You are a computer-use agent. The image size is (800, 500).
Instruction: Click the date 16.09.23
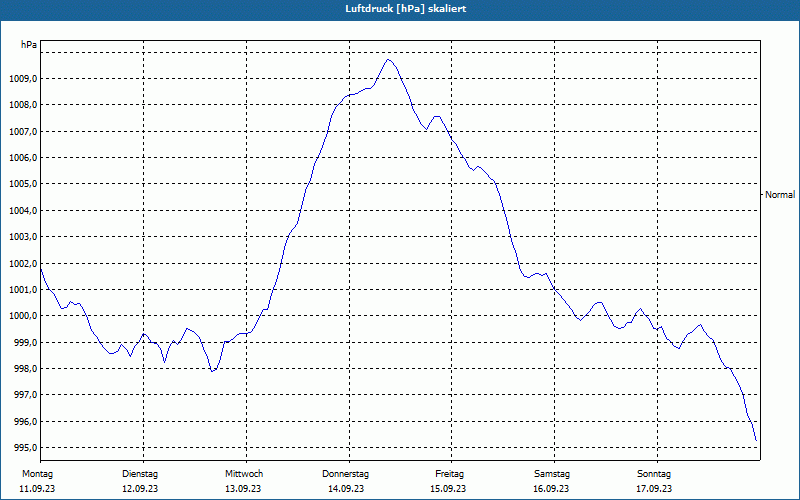pyautogui.click(x=551, y=489)
